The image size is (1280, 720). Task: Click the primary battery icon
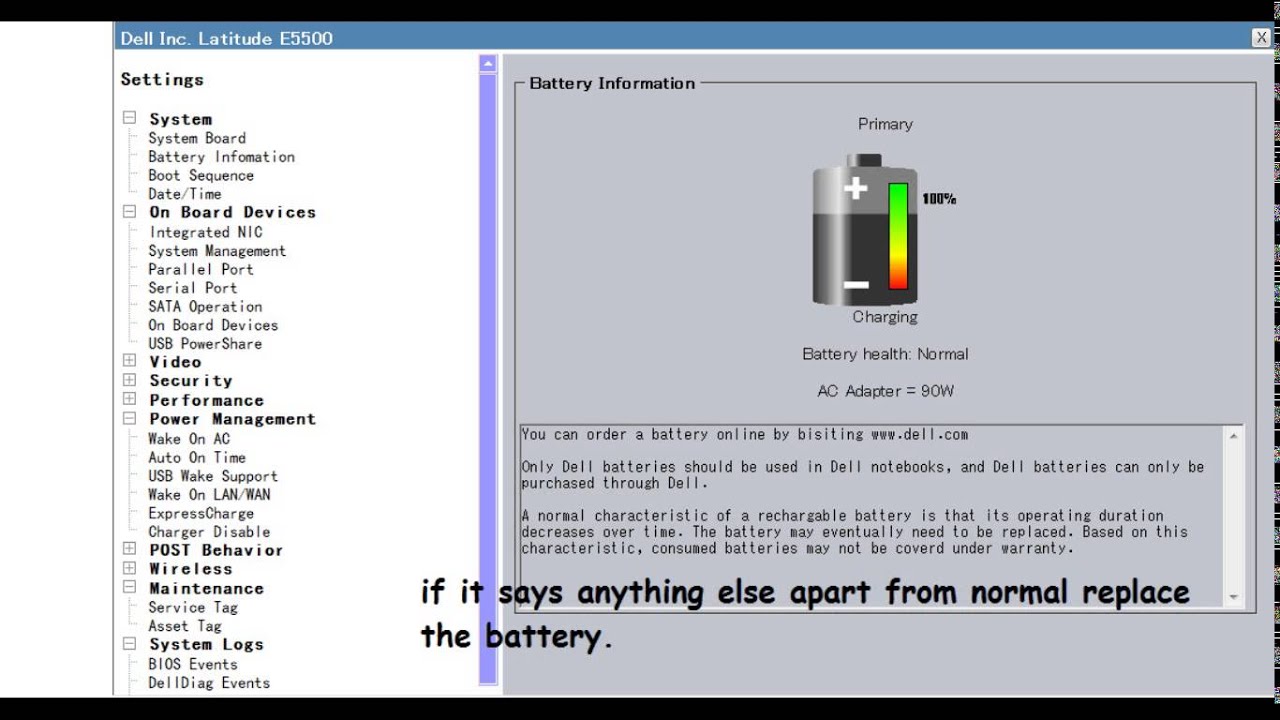point(864,229)
